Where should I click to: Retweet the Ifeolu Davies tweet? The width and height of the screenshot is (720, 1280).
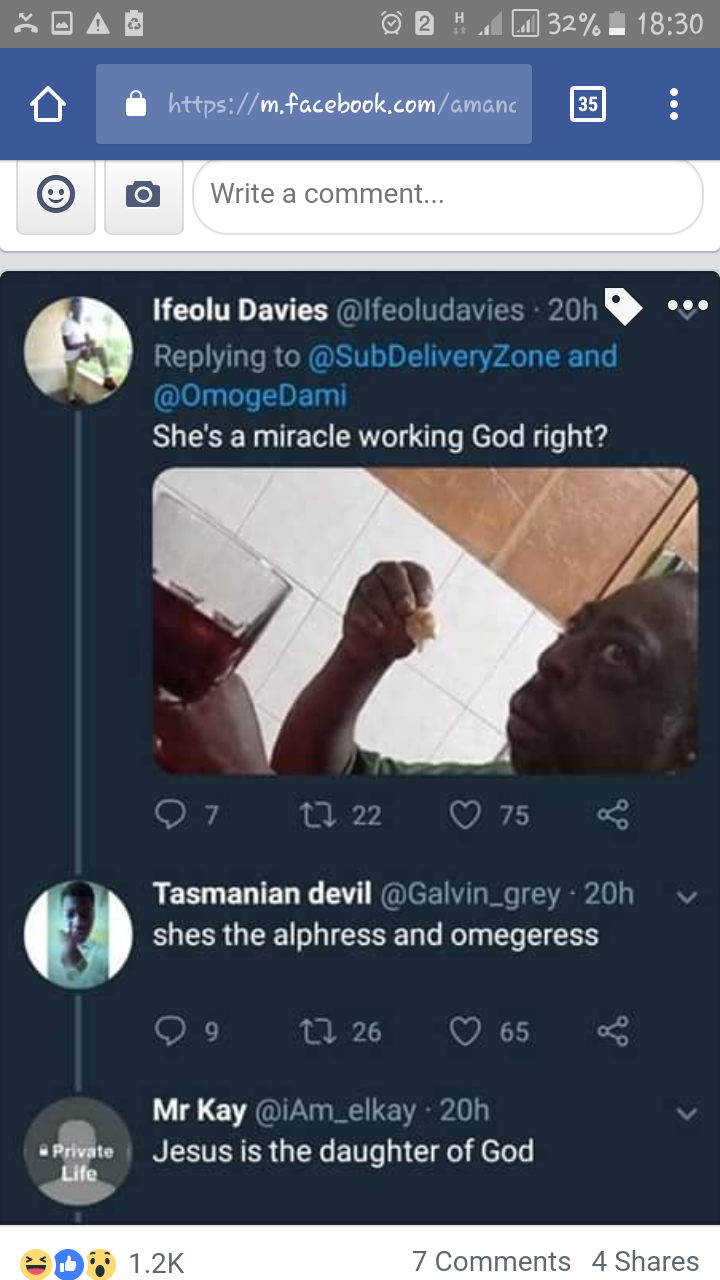pyautogui.click(x=316, y=815)
